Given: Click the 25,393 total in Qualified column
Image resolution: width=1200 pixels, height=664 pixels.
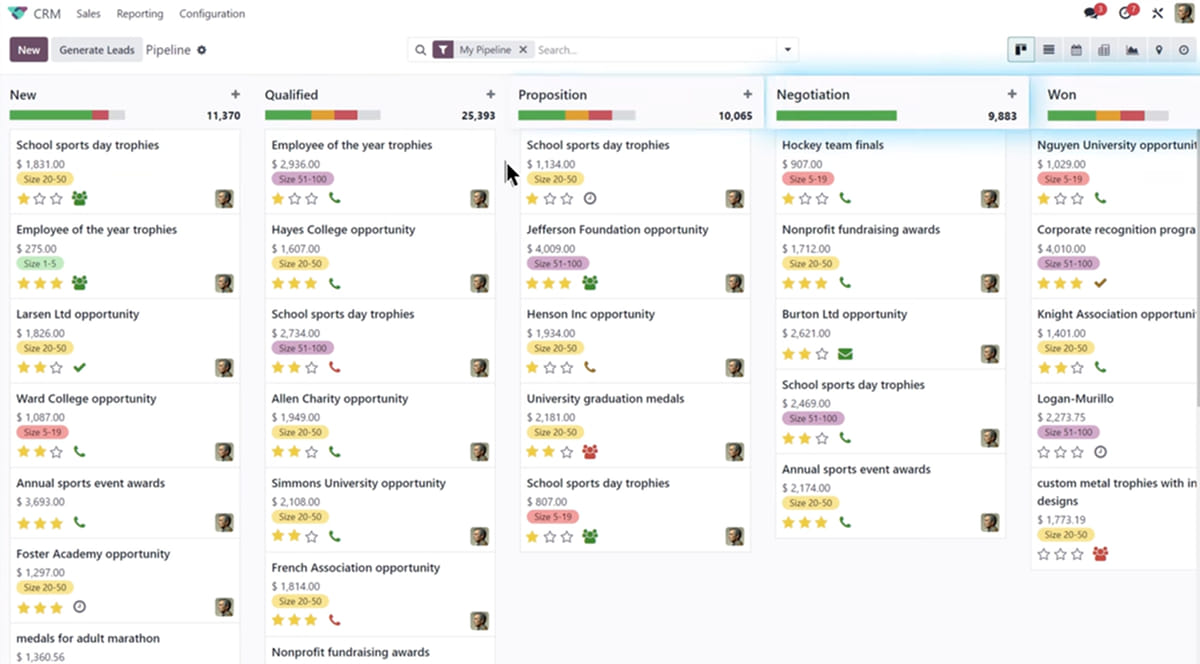Looking at the screenshot, I should coord(478,116).
